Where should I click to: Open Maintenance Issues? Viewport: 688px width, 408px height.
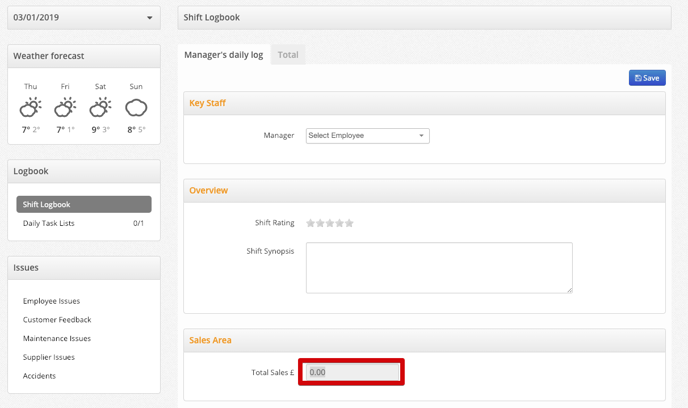click(57, 339)
